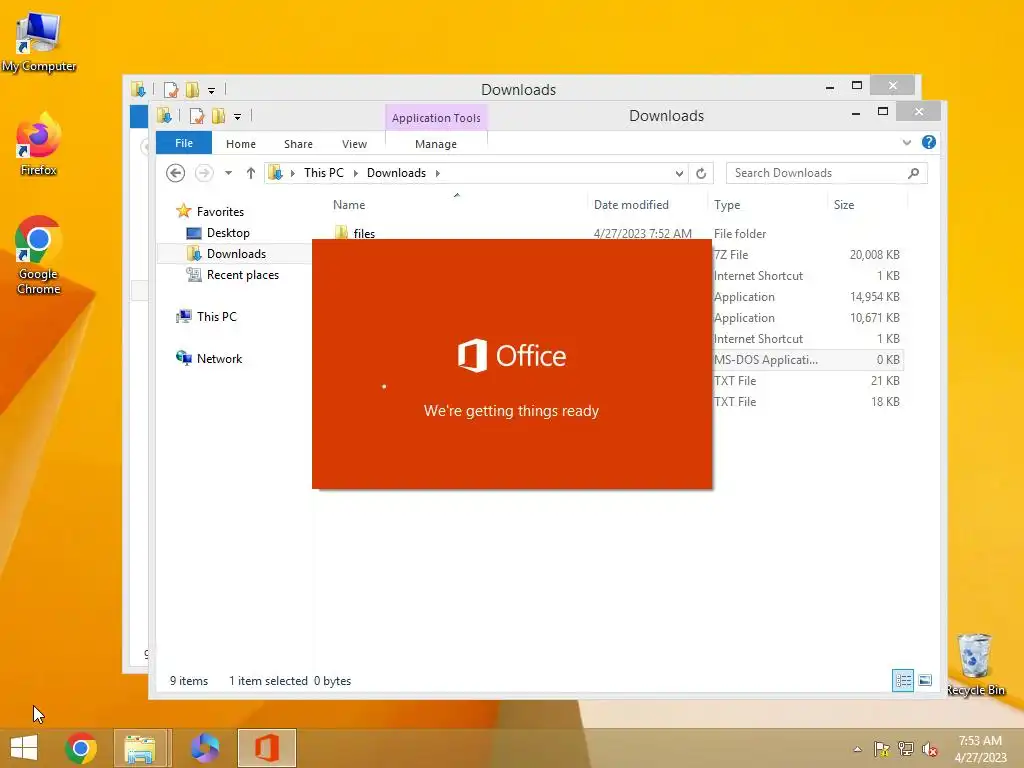The image size is (1024, 768).
Task: Click the search magnifier icon
Action: (914, 172)
